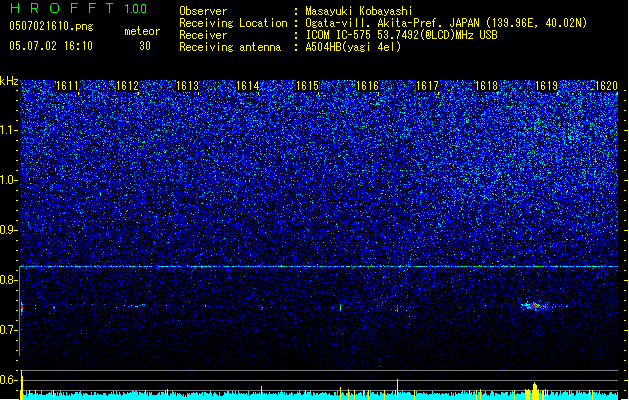Click the HROFFT 1.0.0 title text

click(x=78, y=8)
